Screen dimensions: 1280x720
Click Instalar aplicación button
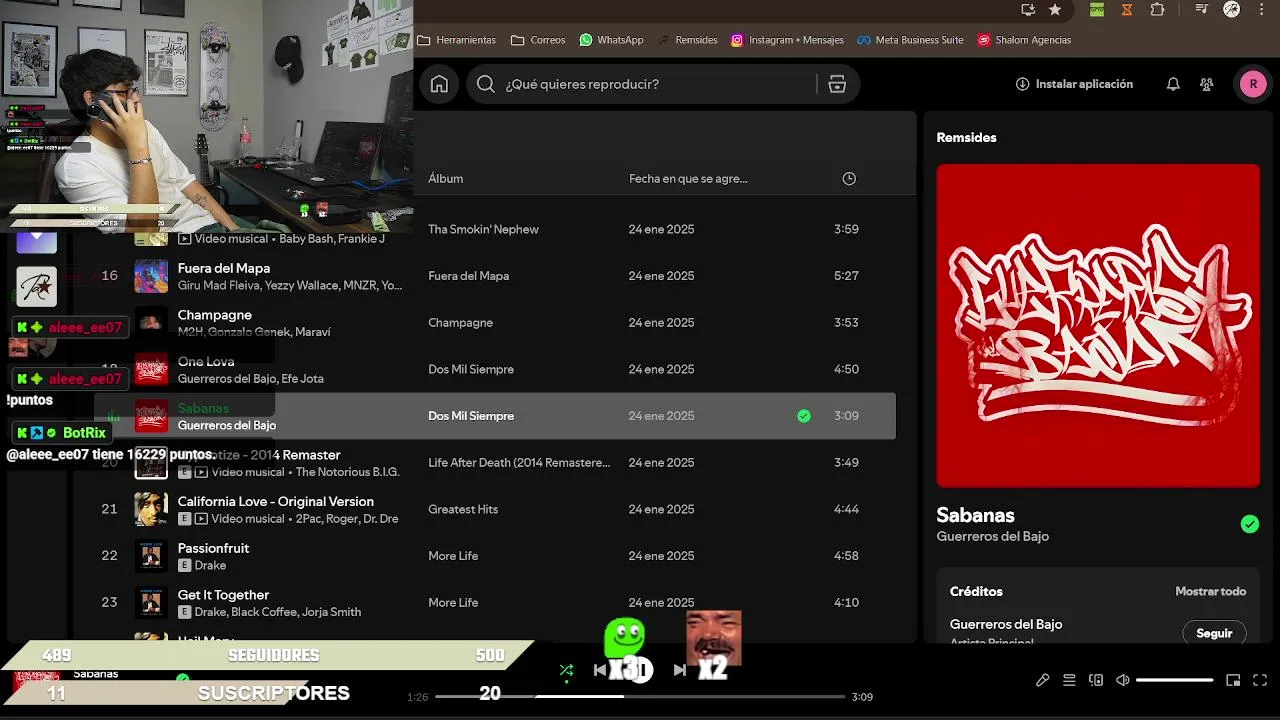[1074, 84]
